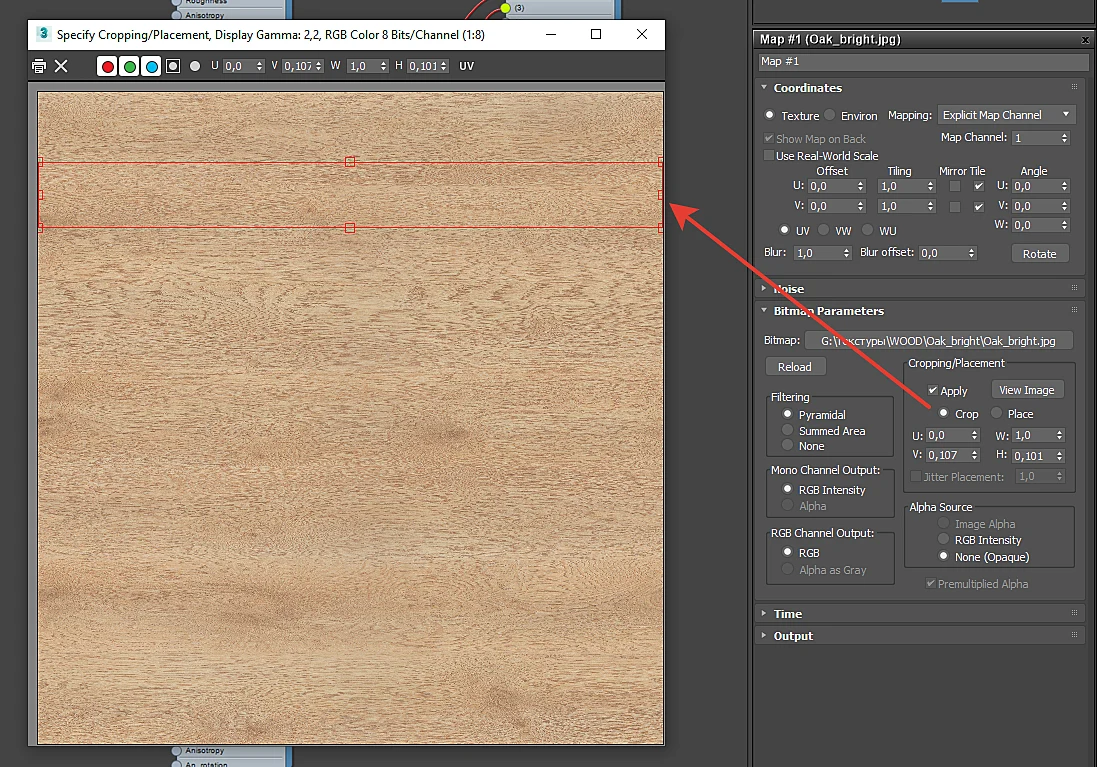1097x767 pixels.
Task: Click the U Offset value field
Action: click(x=831, y=186)
